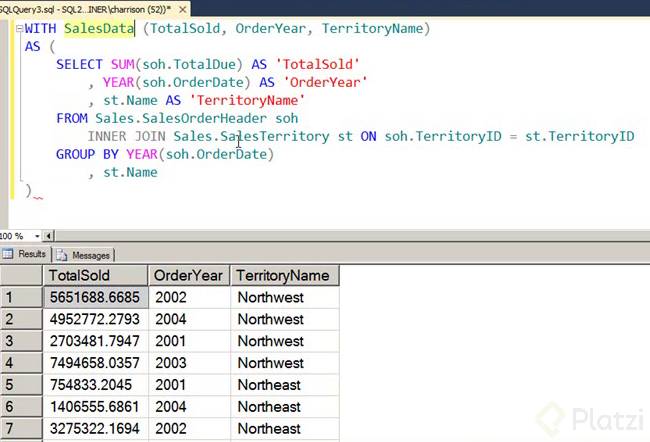Select all via grid corner cell
650x442 pixels.
(21, 275)
